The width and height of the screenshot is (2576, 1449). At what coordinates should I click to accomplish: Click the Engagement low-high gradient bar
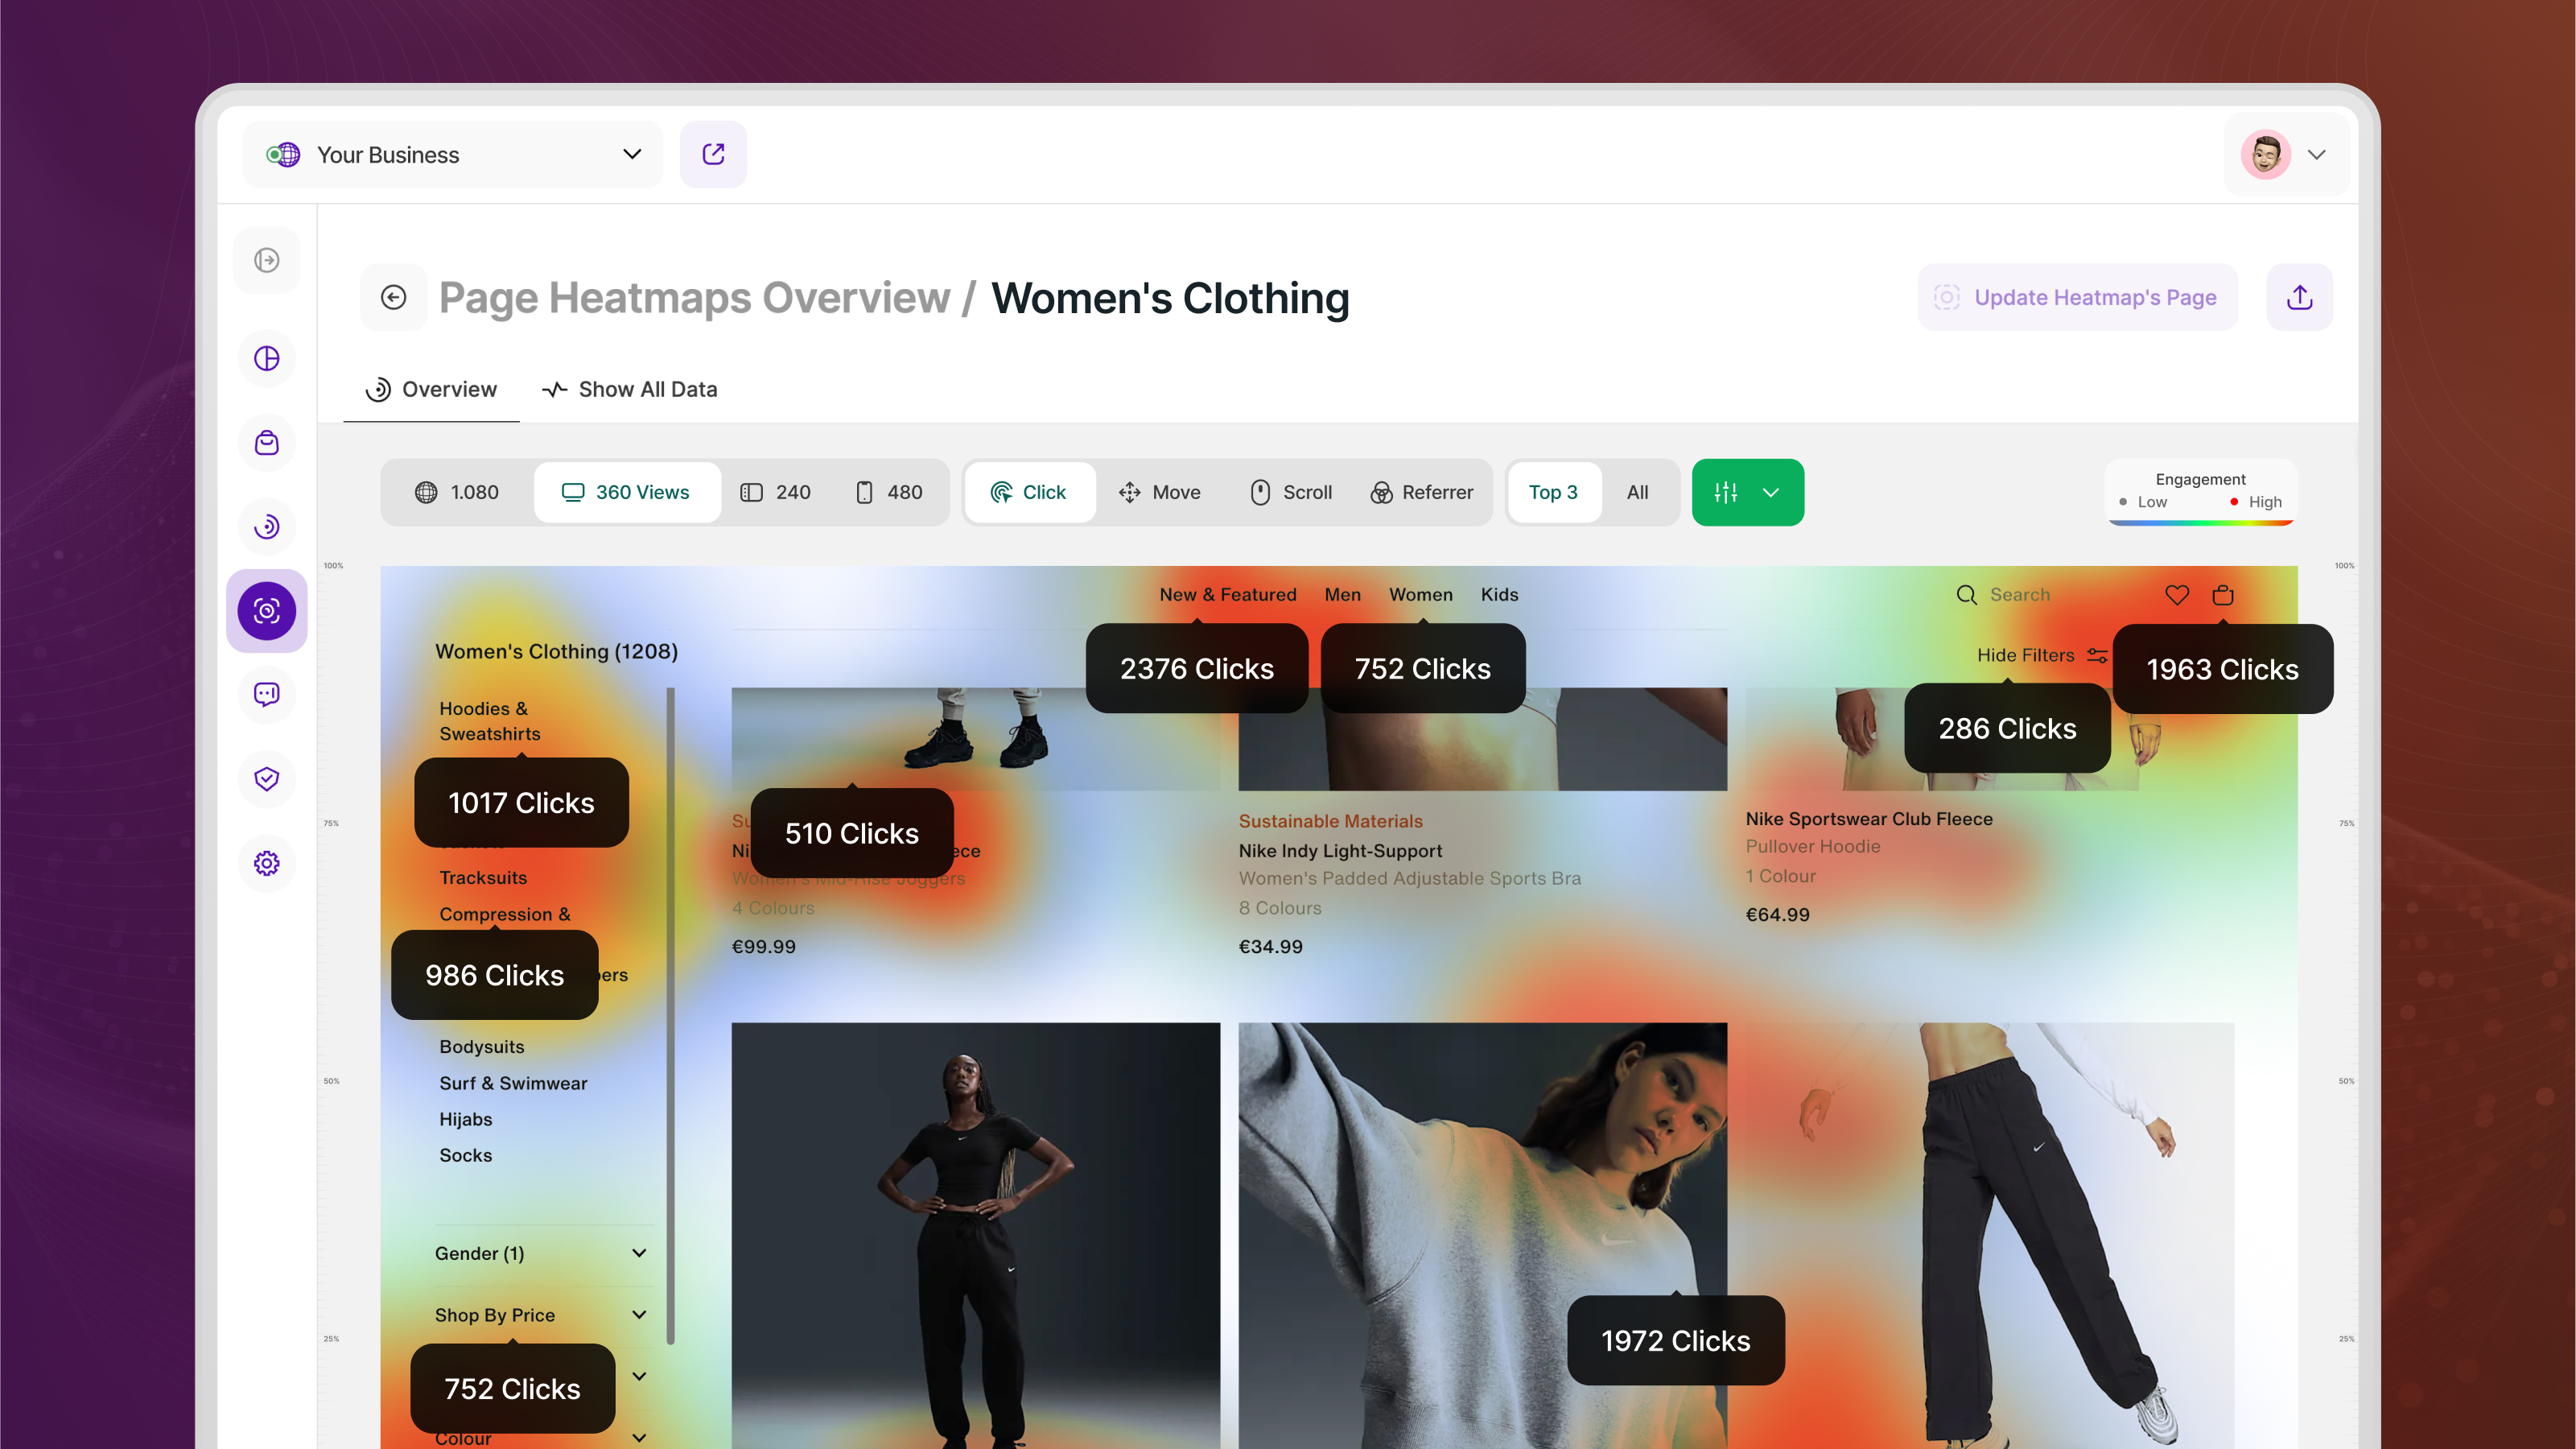click(2200, 522)
